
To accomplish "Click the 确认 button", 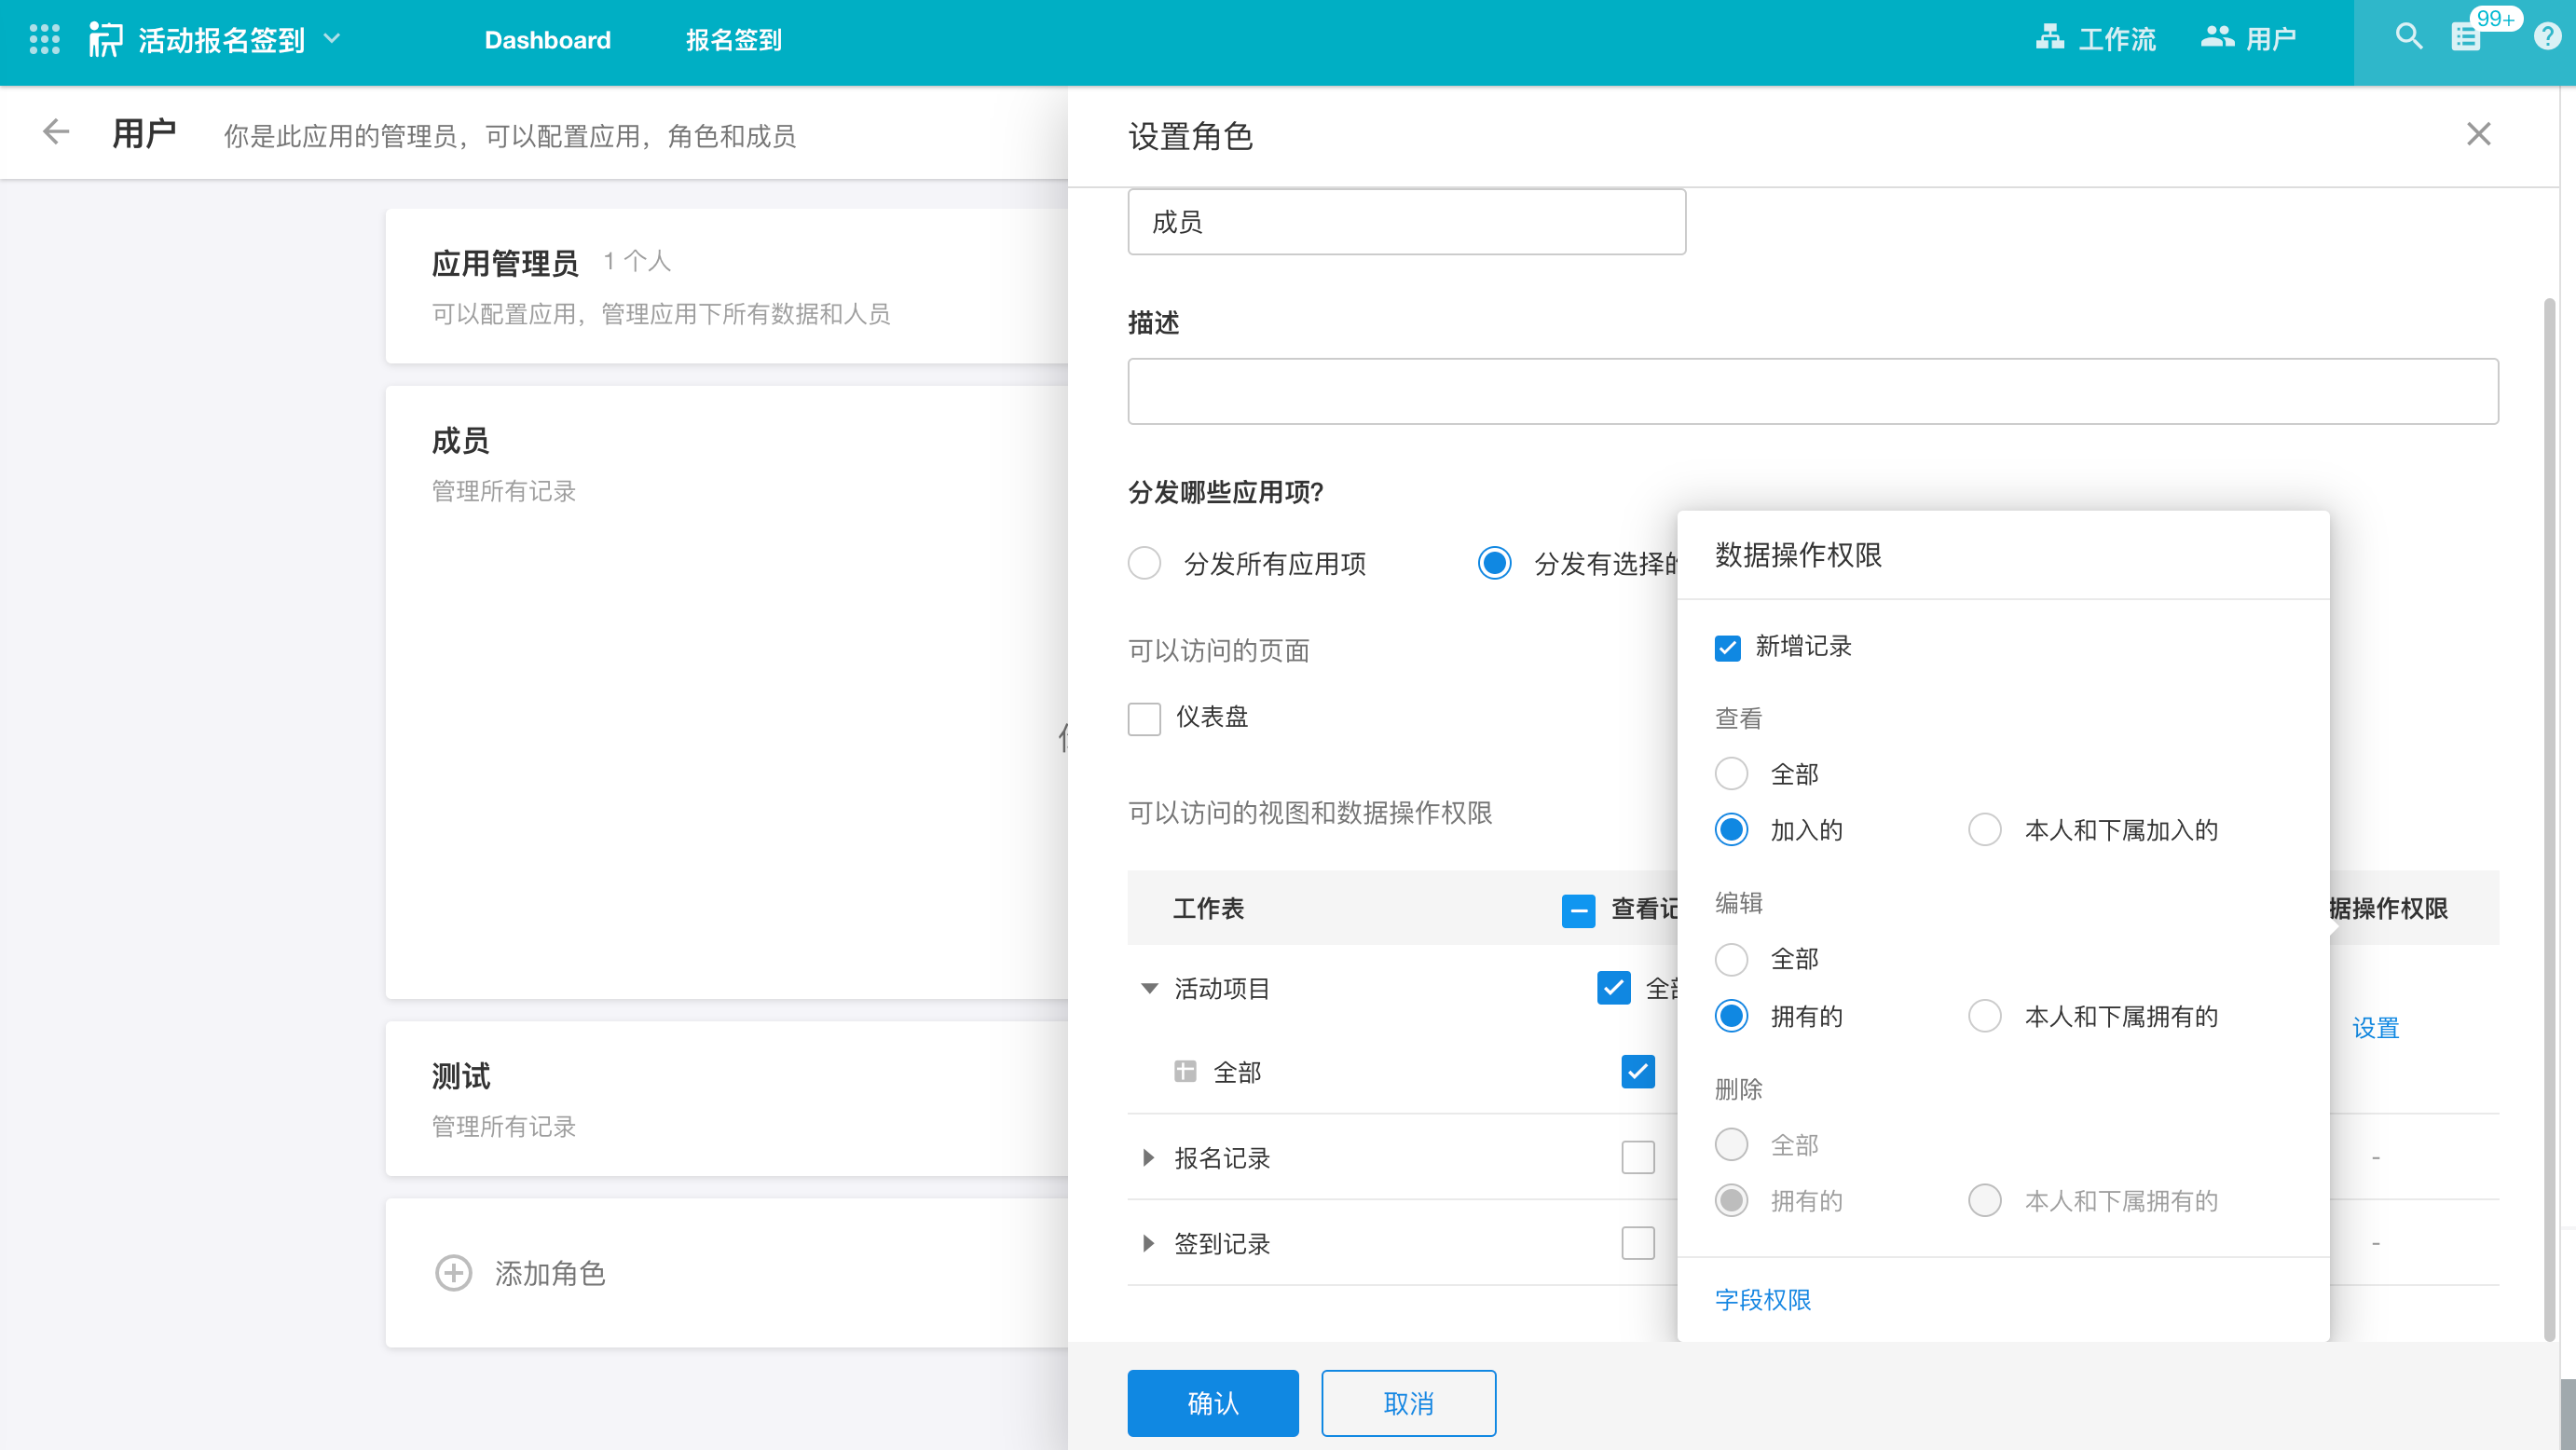I will tap(1212, 1403).
